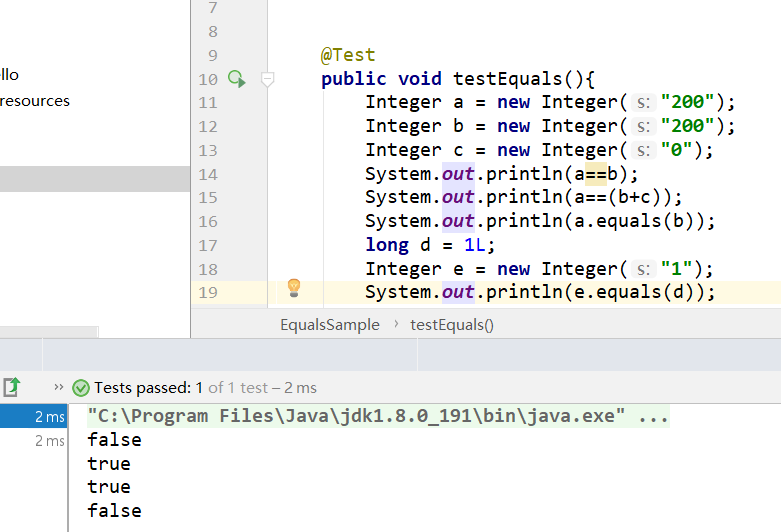
Task: Click 'Tests passed: 1' status text
Action: click(148, 388)
